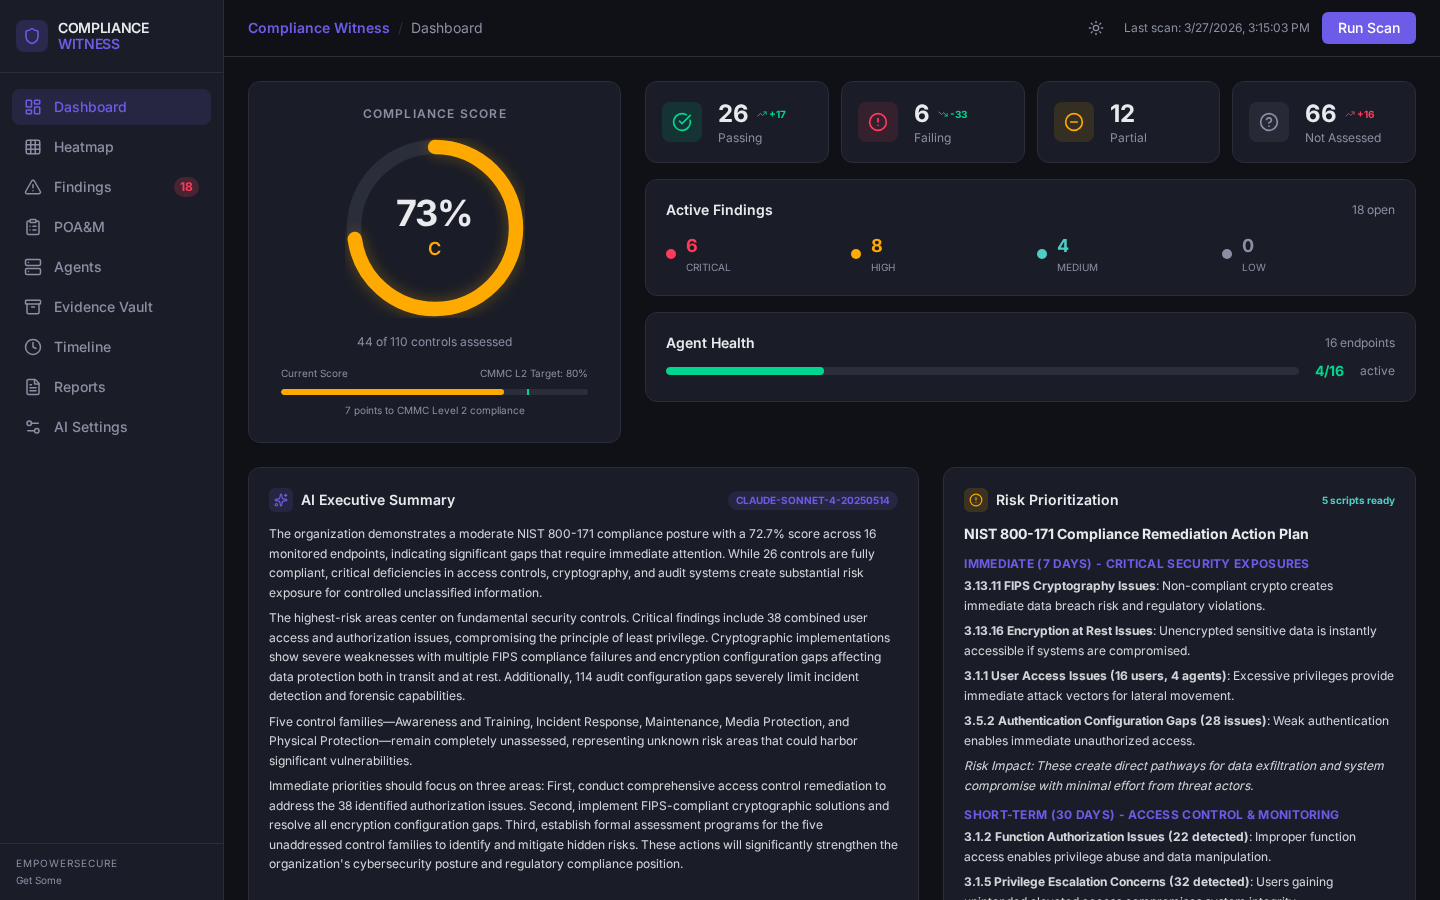Click the Agent Health progress bar
The image size is (1440, 900).
pyautogui.click(x=983, y=371)
